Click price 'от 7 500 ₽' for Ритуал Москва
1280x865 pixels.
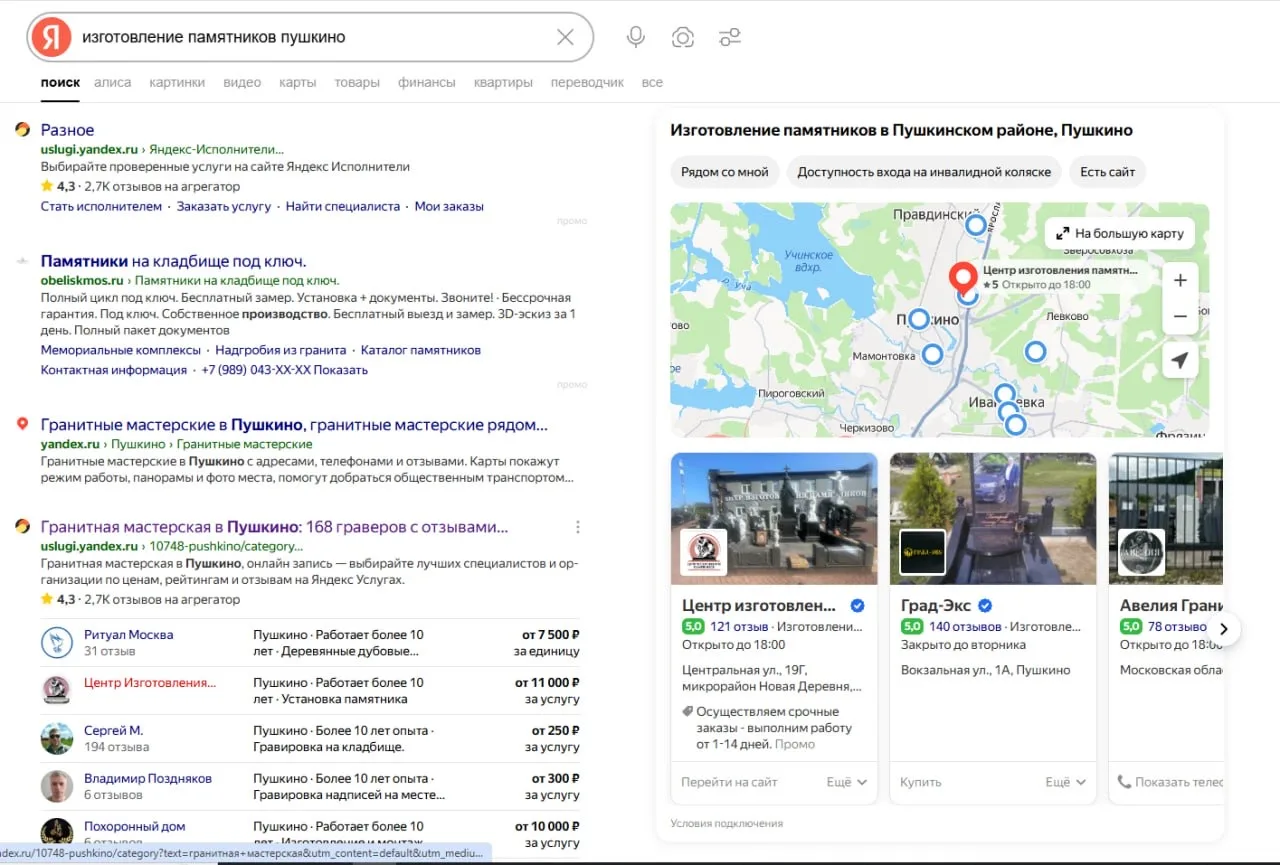550,634
